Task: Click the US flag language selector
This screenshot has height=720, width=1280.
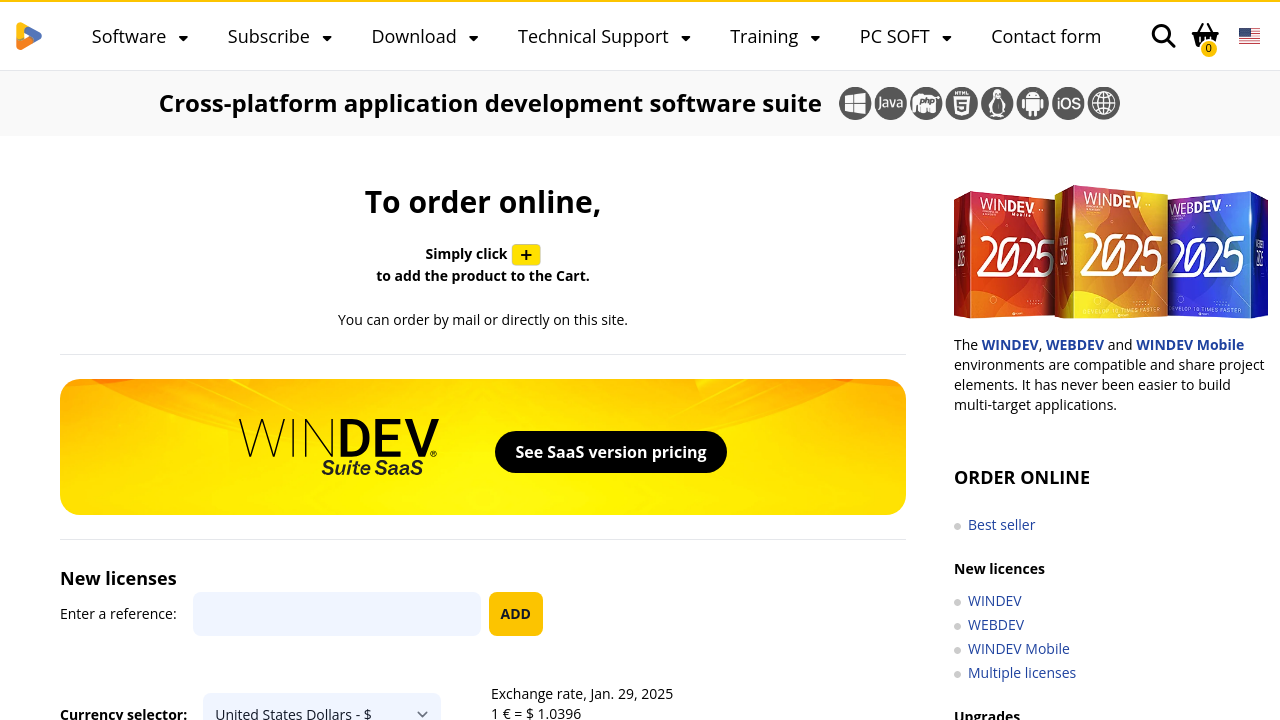Action: click(1249, 36)
